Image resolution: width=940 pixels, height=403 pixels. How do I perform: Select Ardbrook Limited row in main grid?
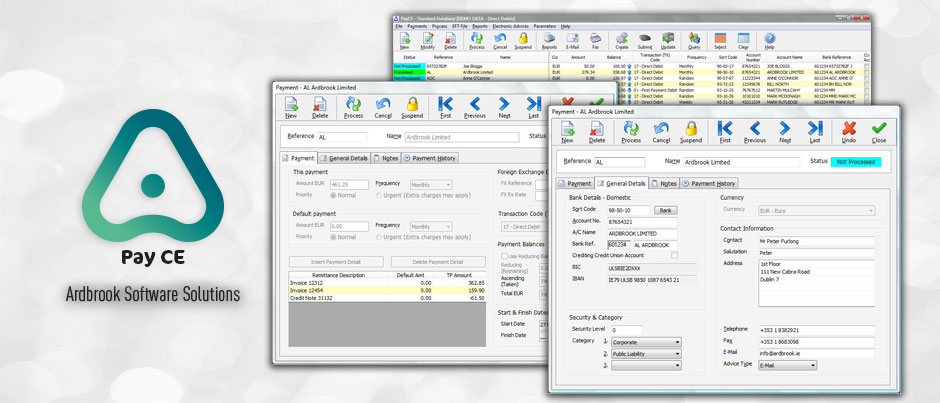tap(632, 72)
